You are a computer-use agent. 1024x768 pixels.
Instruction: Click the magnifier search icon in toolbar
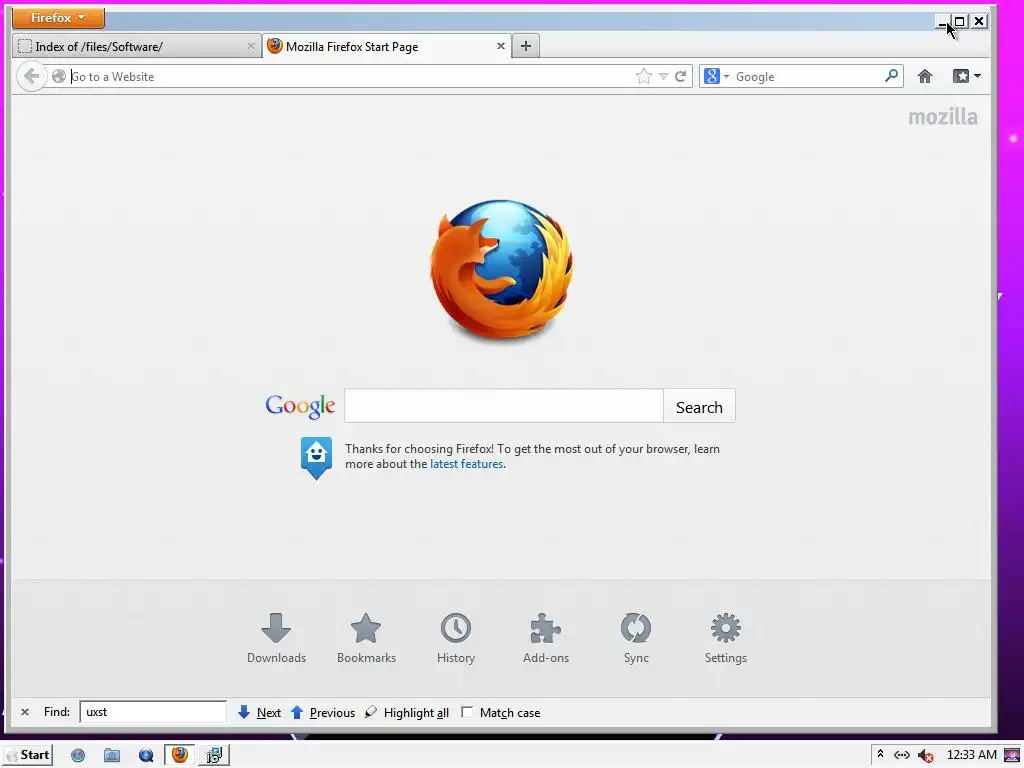click(x=891, y=76)
